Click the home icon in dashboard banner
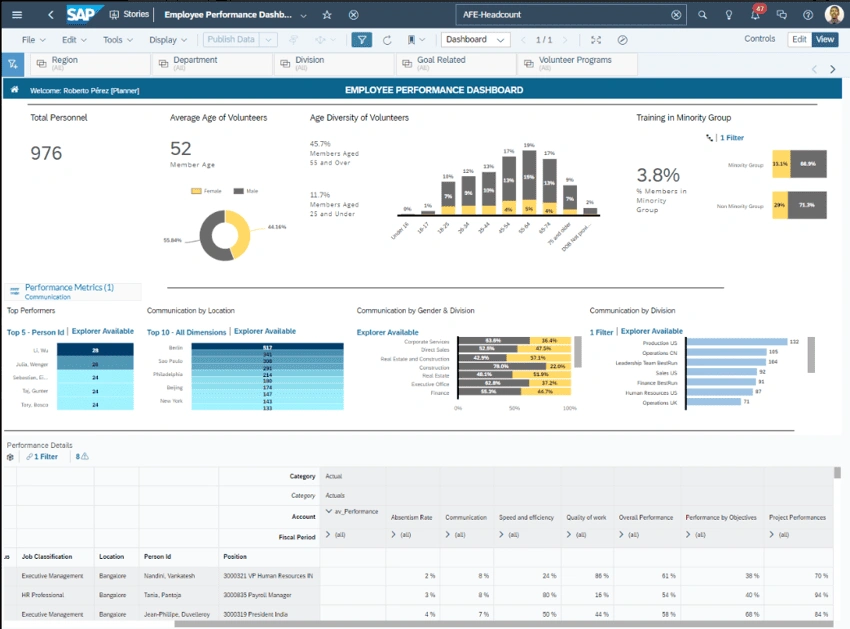Image resolution: width=850 pixels, height=629 pixels. [x=15, y=90]
